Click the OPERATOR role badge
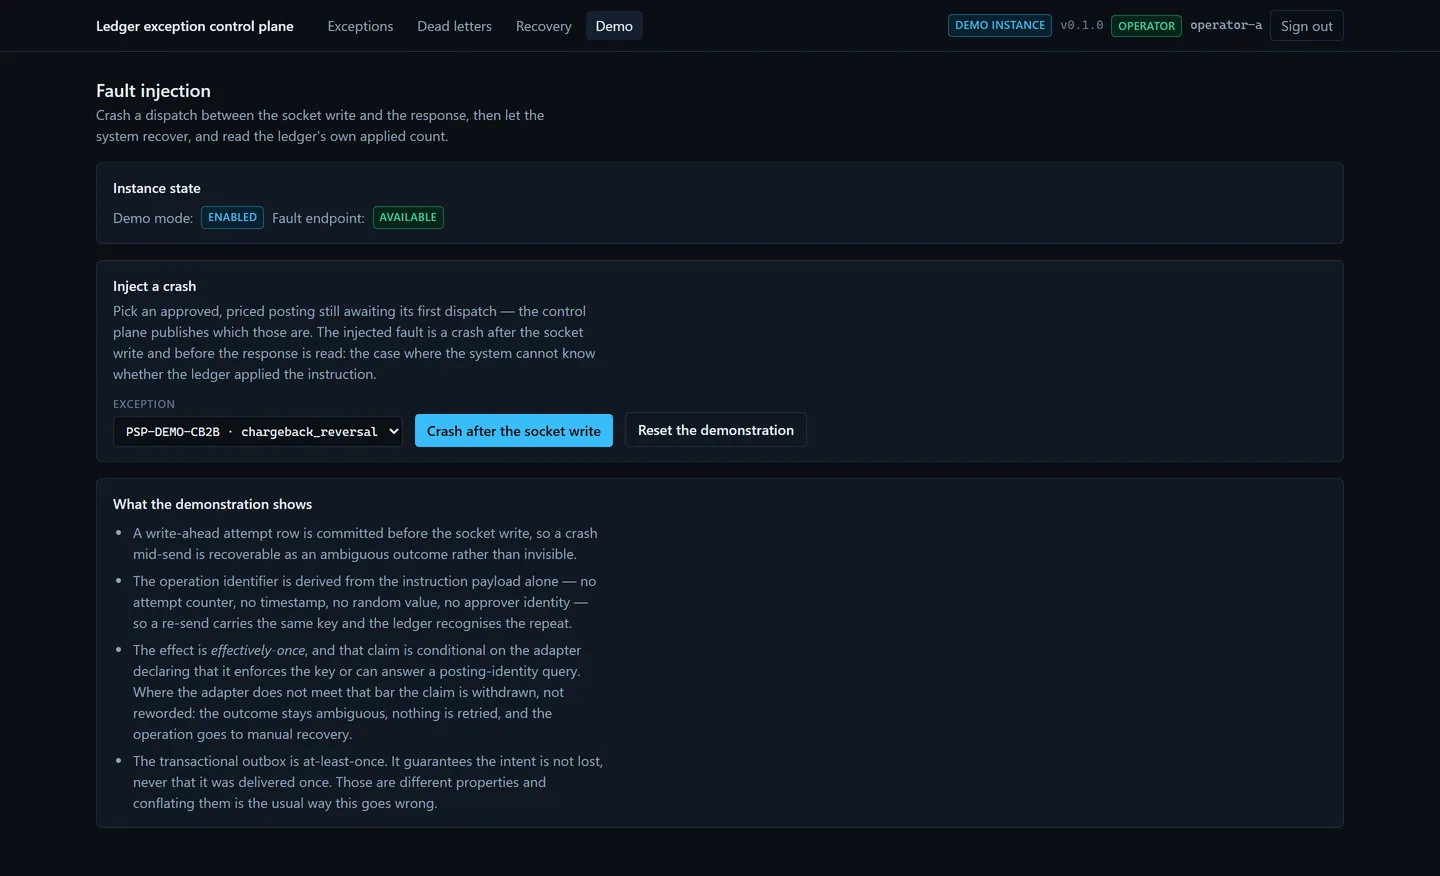The width and height of the screenshot is (1440, 876). click(x=1146, y=26)
